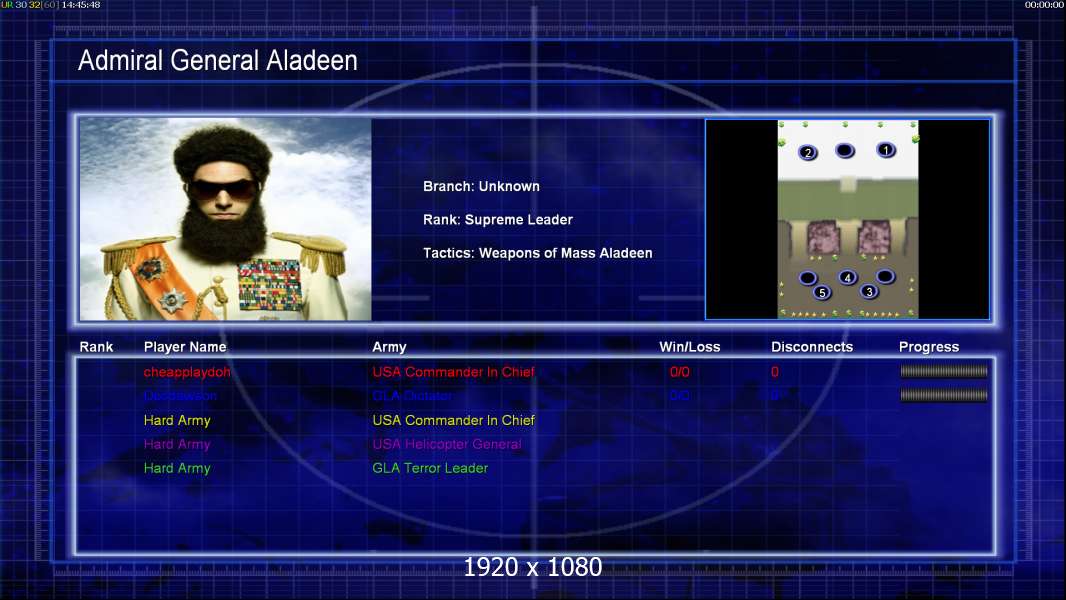
Task: Click 'GLA Terror Leader' army entry
Action: point(430,468)
